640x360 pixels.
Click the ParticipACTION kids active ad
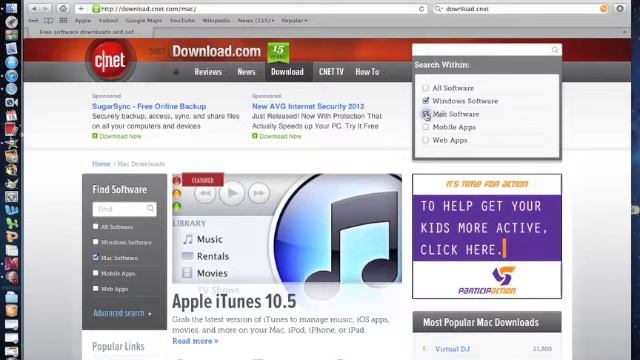487,236
